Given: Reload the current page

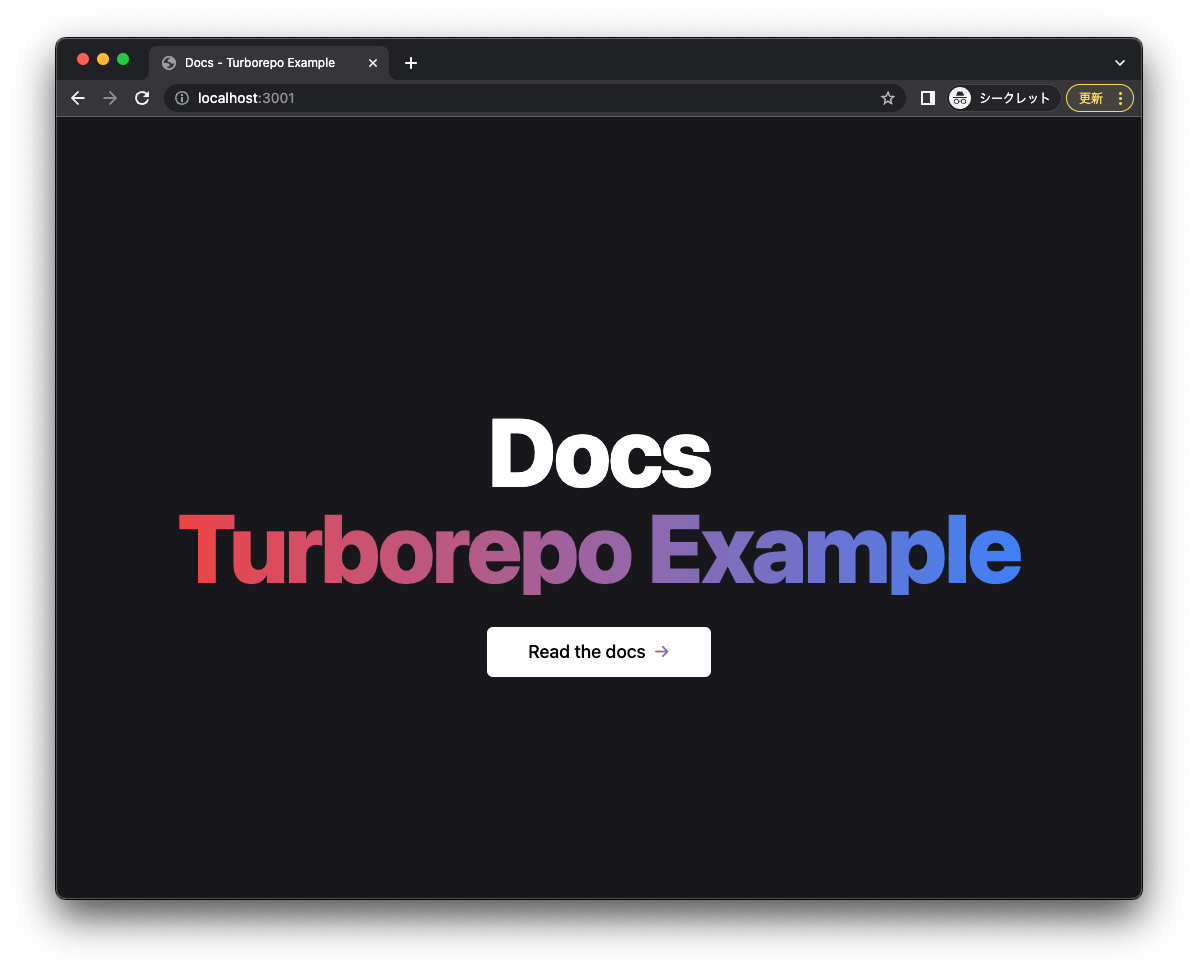Looking at the screenshot, I should pyautogui.click(x=142, y=98).
